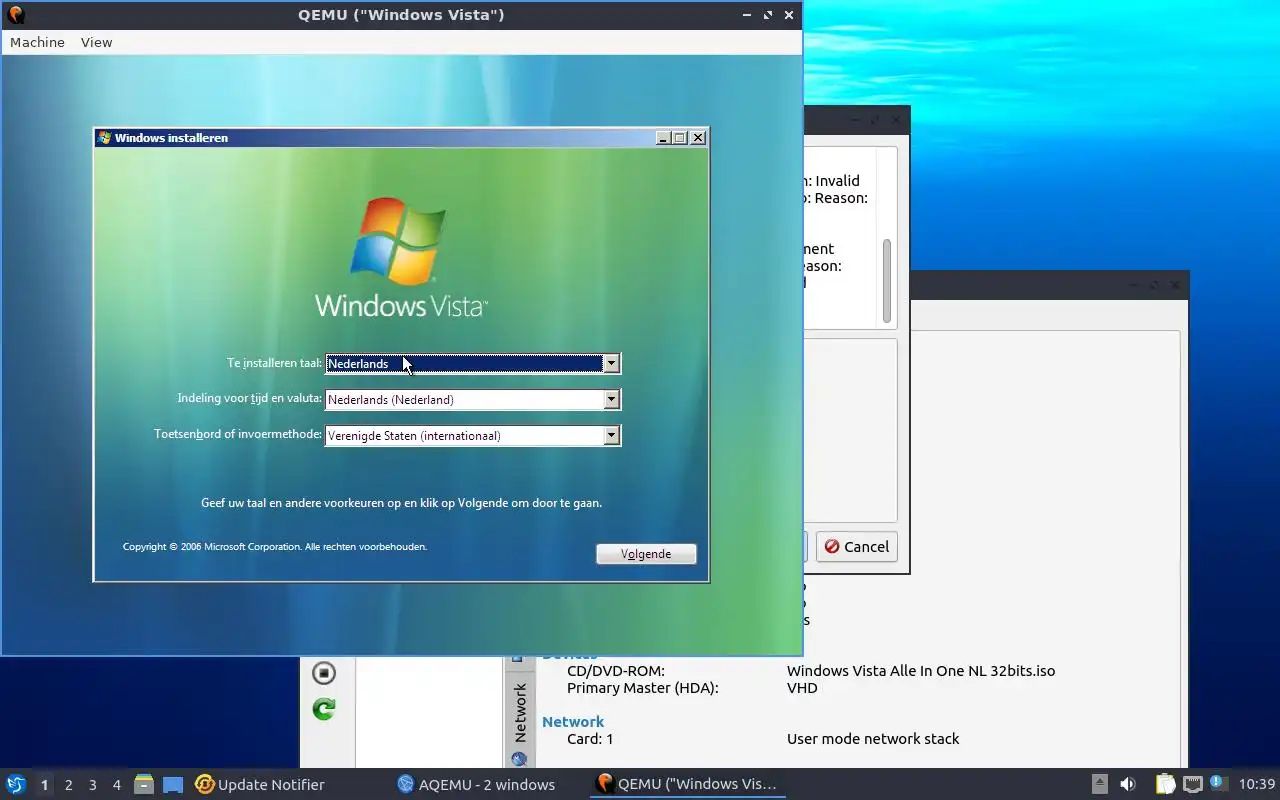Click 'Card: 1' entry in AQEMU
The width and height of the screenshot is (1280, 800).
[590, 739]
